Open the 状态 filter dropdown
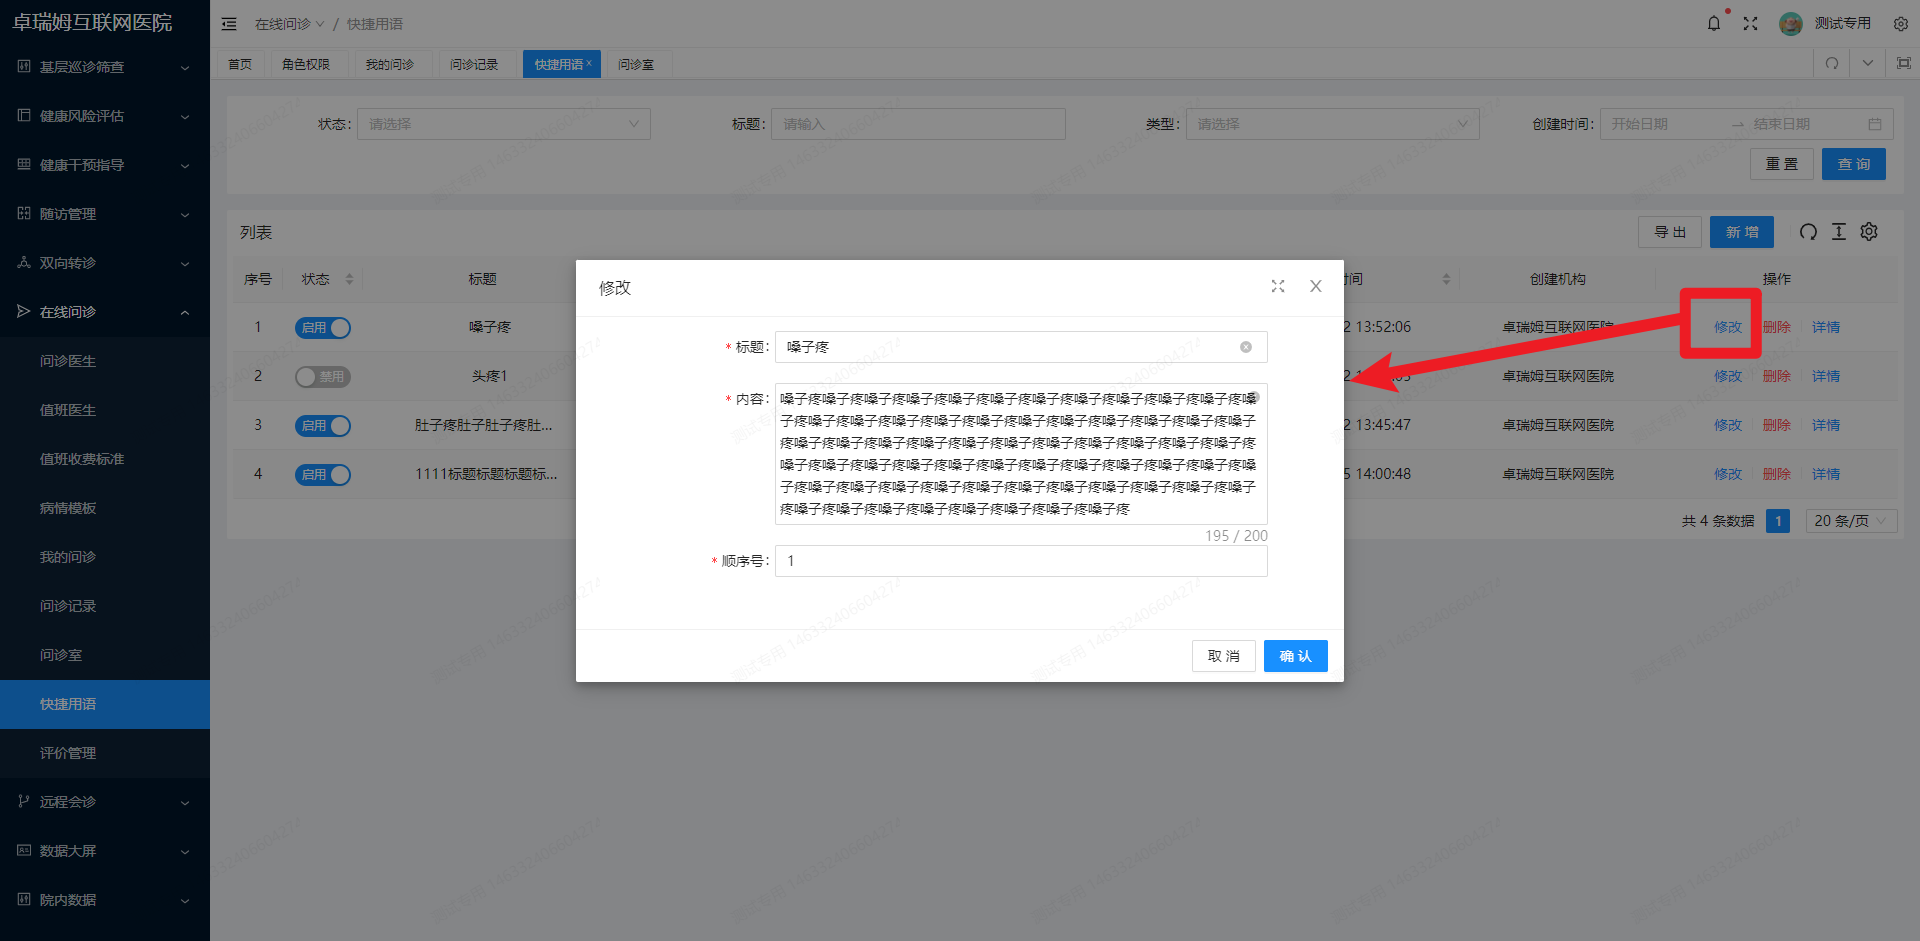This screenshot has height=941, width=1920. [x=503, y=123]
